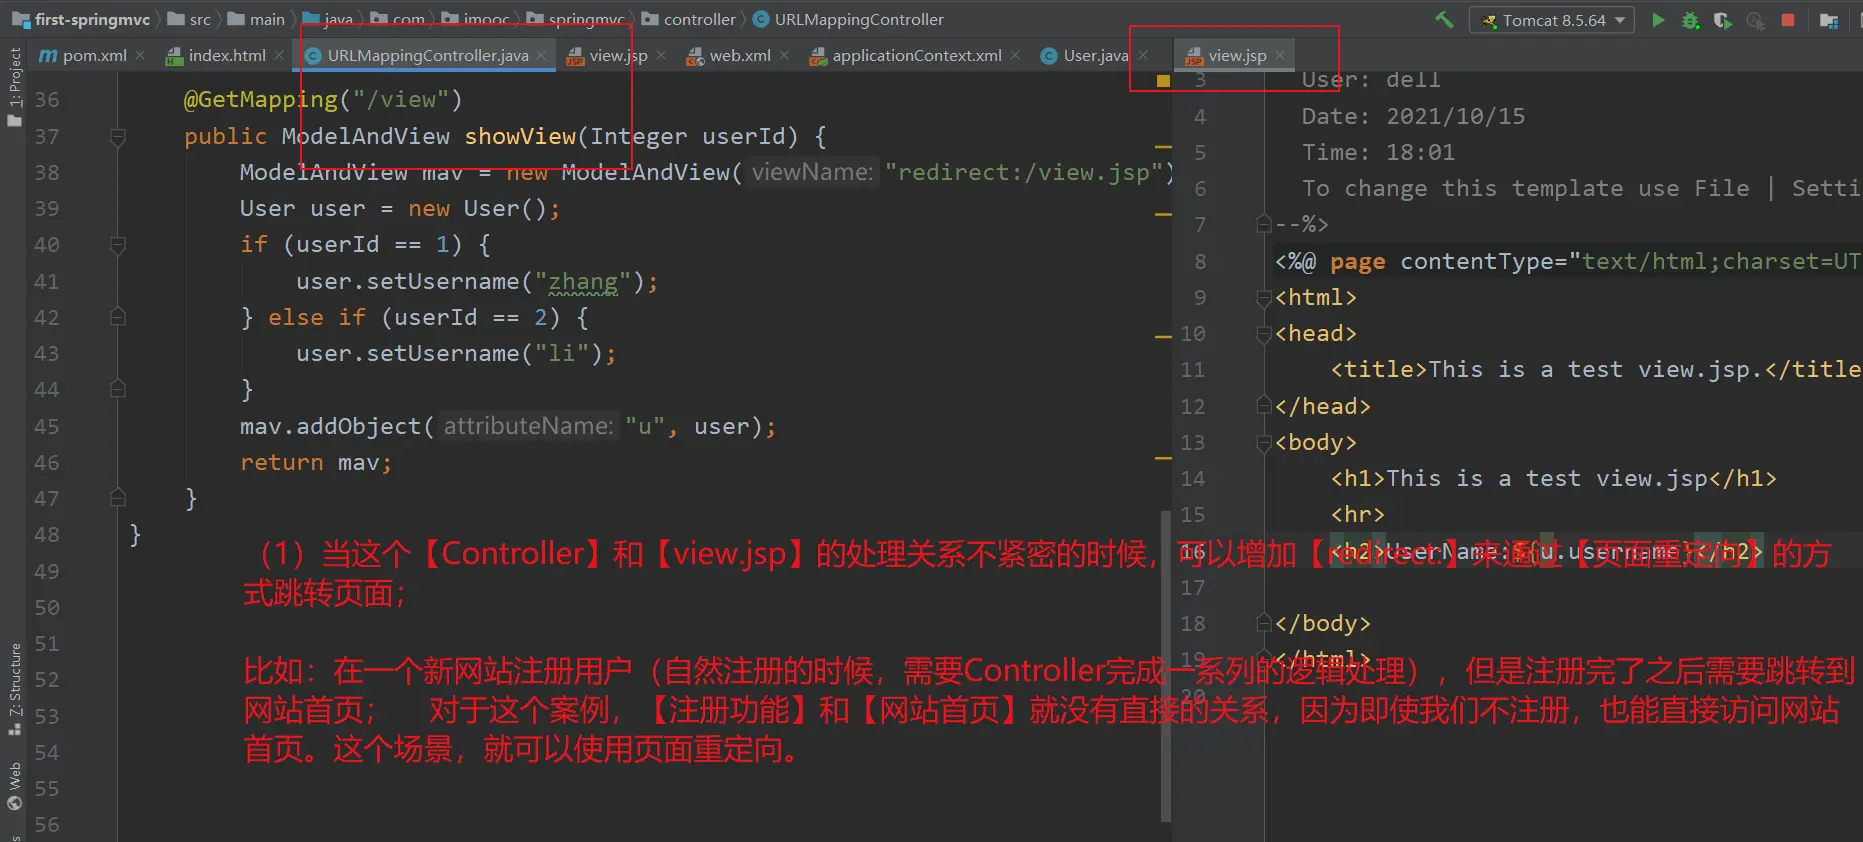Image resolution: width=1863 pixels, height=842 pixels.
Task: Fold the html tag at line 9
Action: click(1264, 298)
